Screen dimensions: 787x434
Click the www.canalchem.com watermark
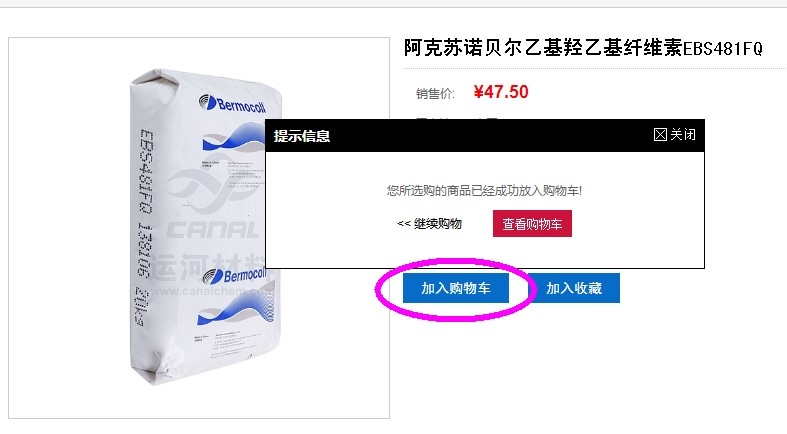click(x=212, y=291)
